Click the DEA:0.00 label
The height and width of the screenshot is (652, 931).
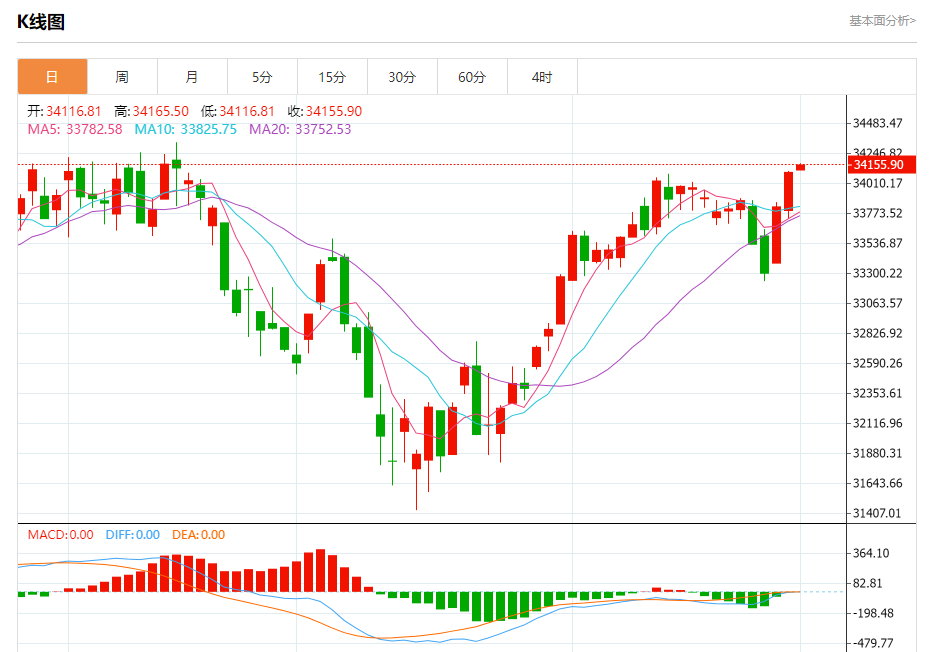(198, 534)
